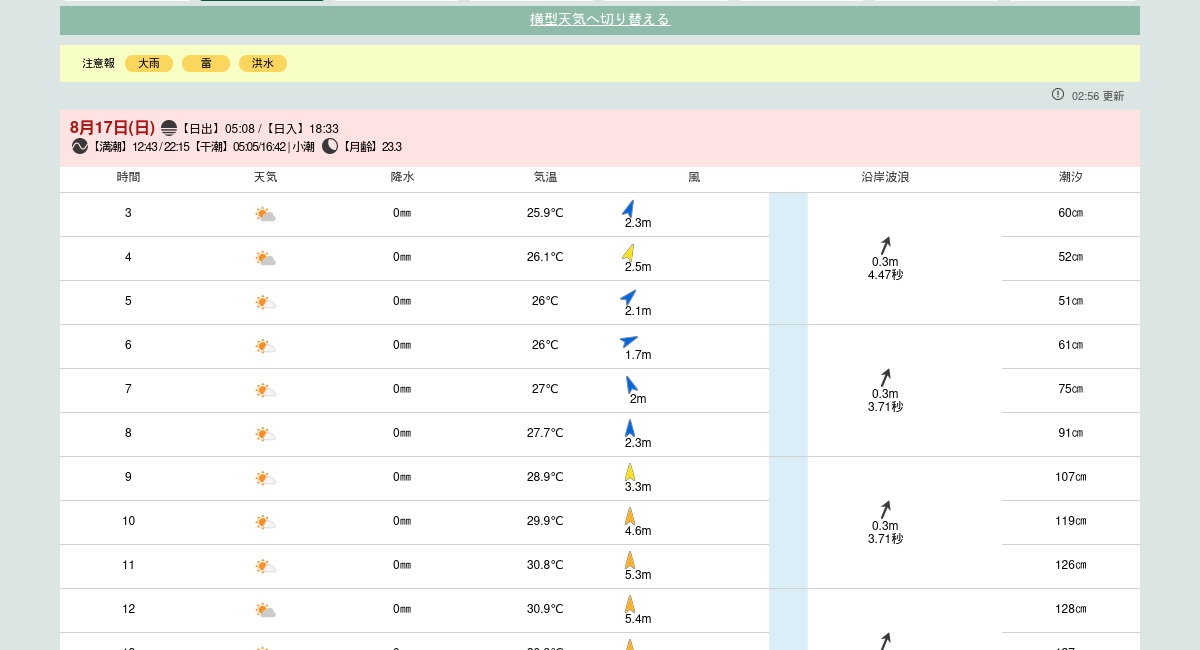Click the 128cm tide value
The image size is (1200, 650).
pyautogui.click(x=1070, y=609)
